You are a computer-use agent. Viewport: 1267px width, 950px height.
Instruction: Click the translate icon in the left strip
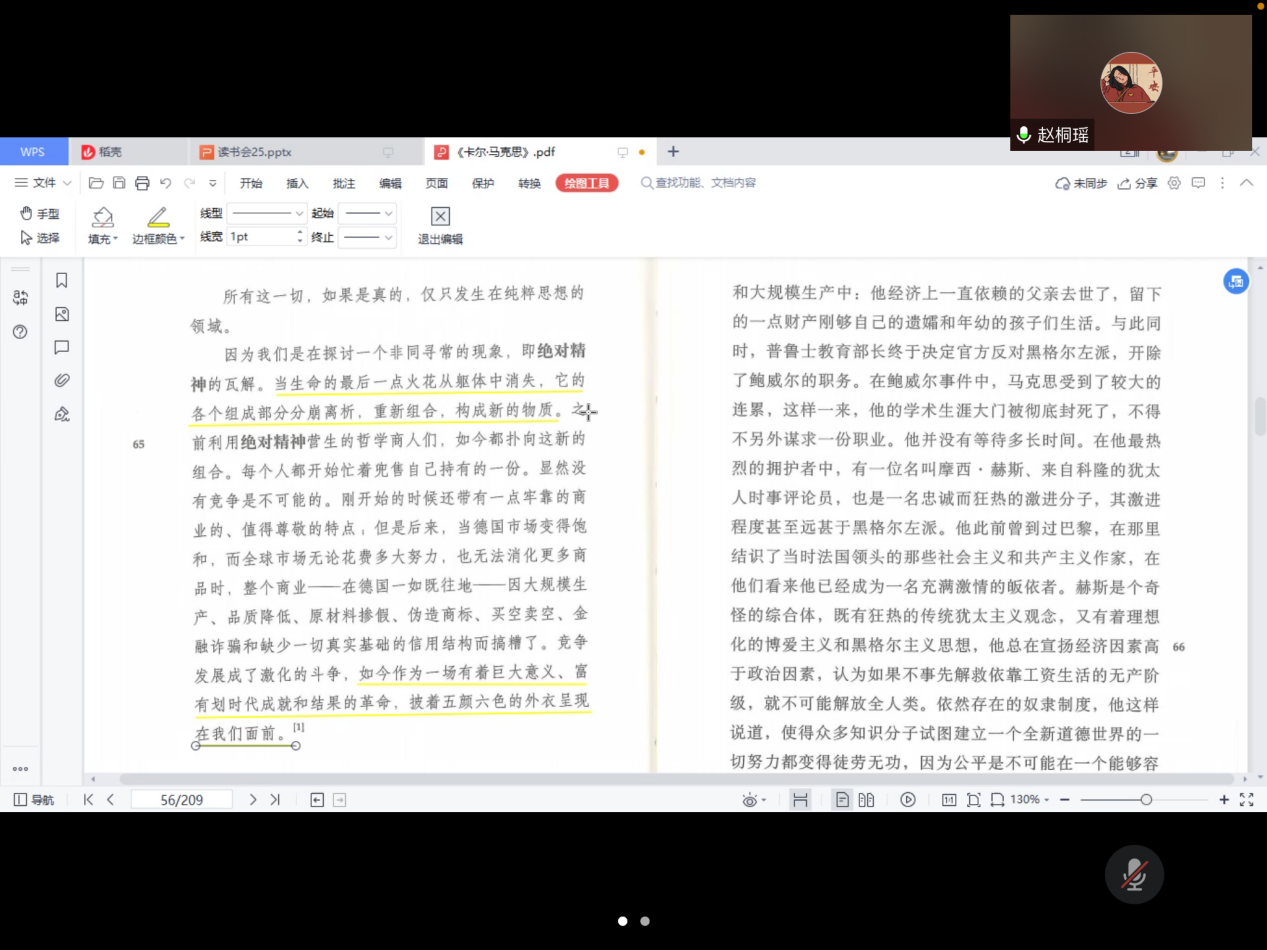click(x=20, y=297)
